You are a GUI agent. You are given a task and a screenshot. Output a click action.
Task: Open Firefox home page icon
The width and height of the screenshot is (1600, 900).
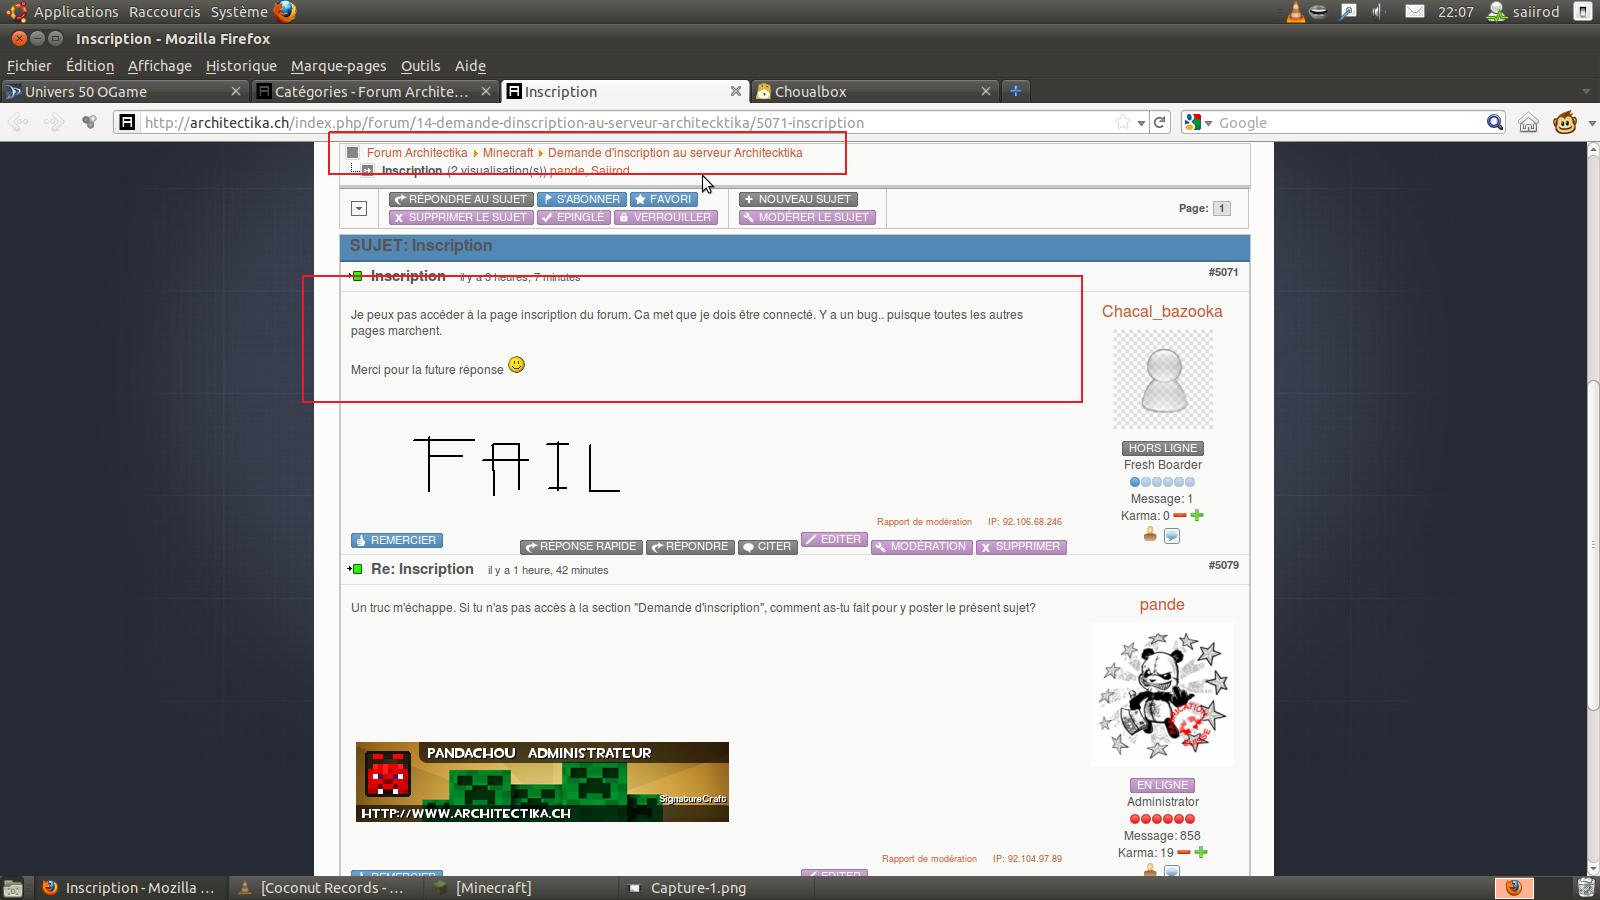click(x=1528, y=122)
